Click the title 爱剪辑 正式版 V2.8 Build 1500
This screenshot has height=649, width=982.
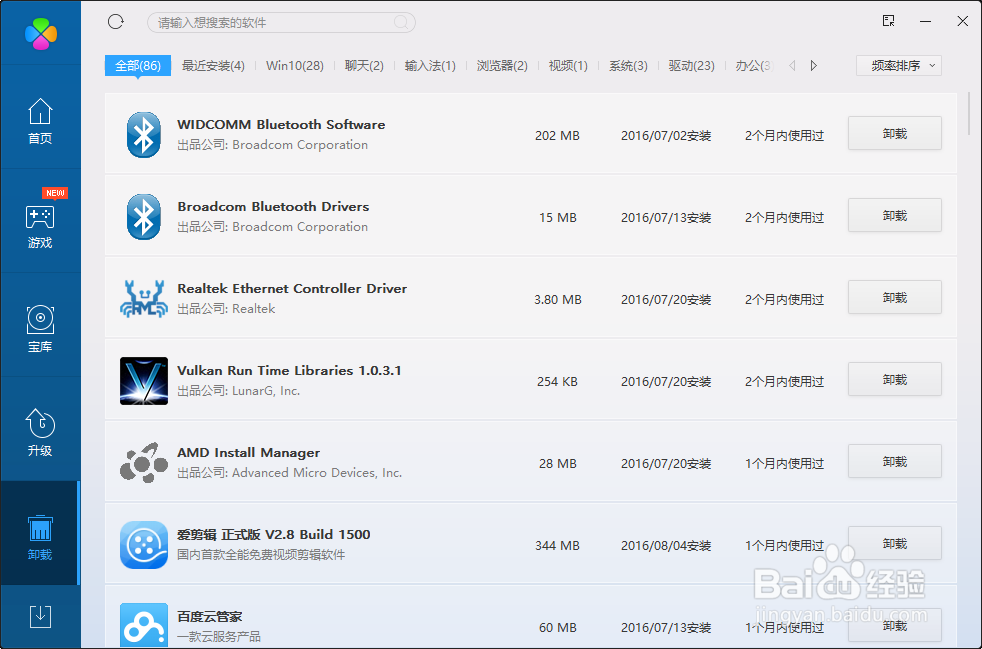274,534
